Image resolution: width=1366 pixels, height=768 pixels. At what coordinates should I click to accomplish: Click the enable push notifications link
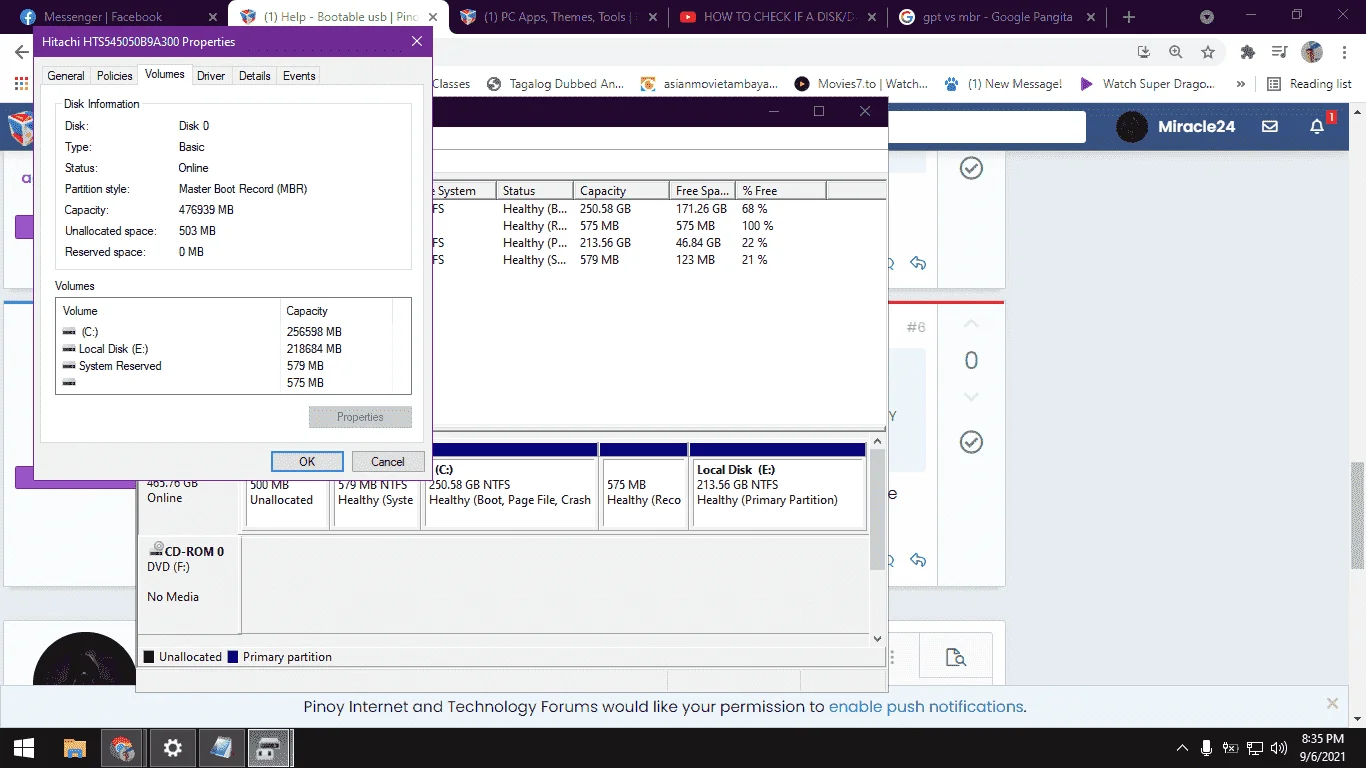click(x=926, y=707)
